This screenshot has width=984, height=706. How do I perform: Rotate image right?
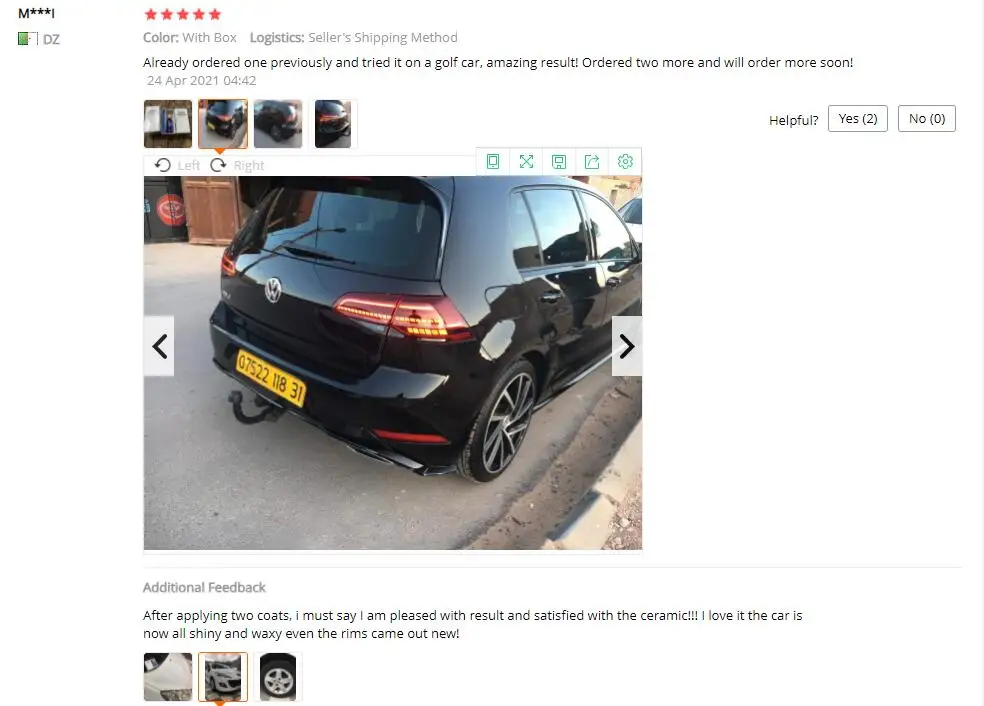tap(237, 165)
